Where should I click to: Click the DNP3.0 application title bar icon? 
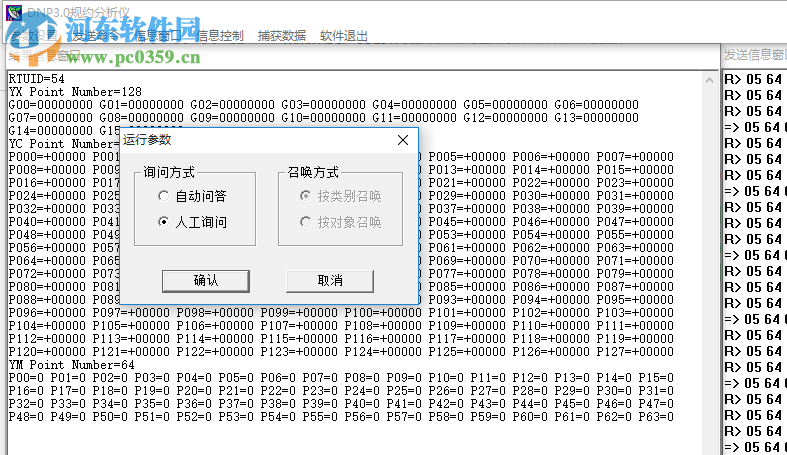pos(14,12)
